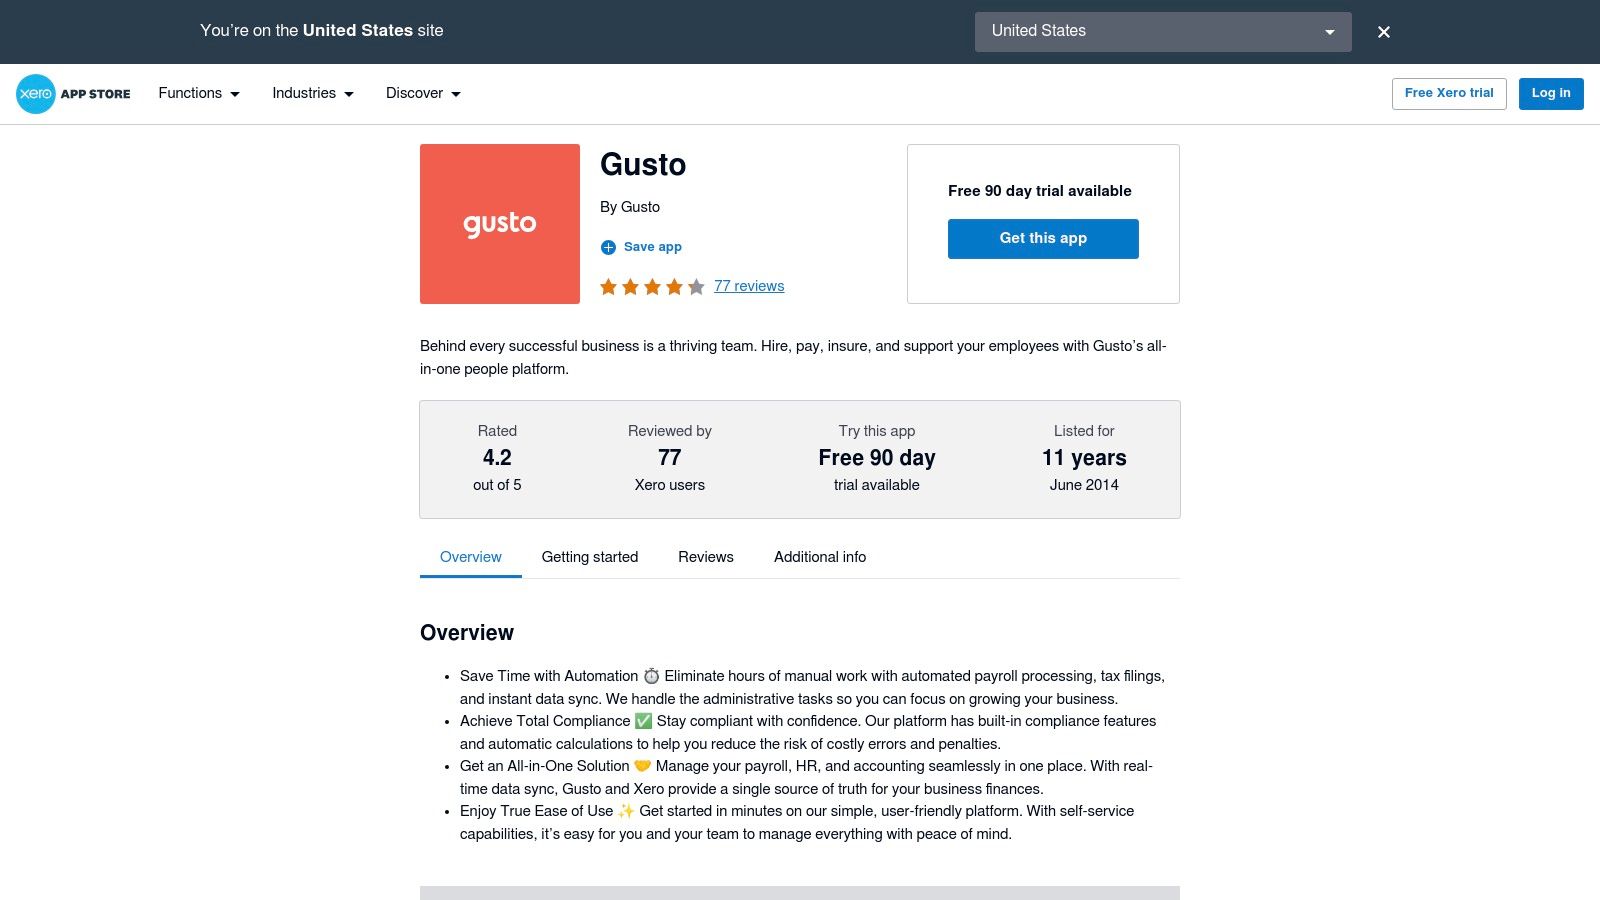Expand the Functions menu
Screen dimensions: 1600x900
199,94
